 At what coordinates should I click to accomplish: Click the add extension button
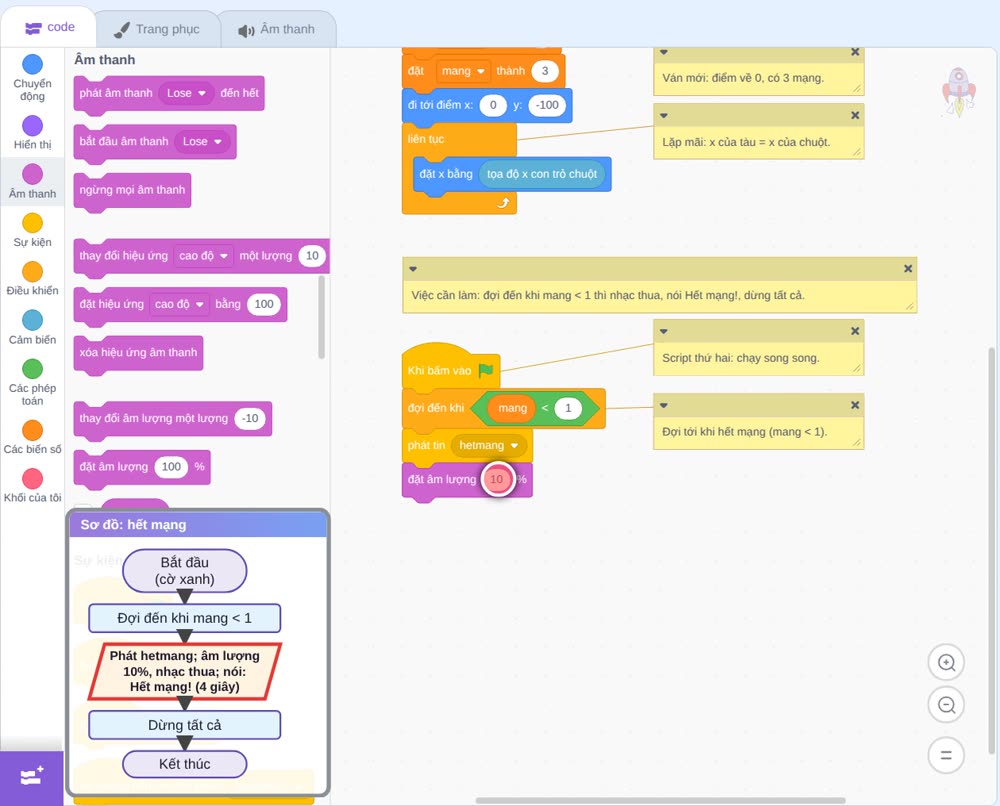[32, 777]
